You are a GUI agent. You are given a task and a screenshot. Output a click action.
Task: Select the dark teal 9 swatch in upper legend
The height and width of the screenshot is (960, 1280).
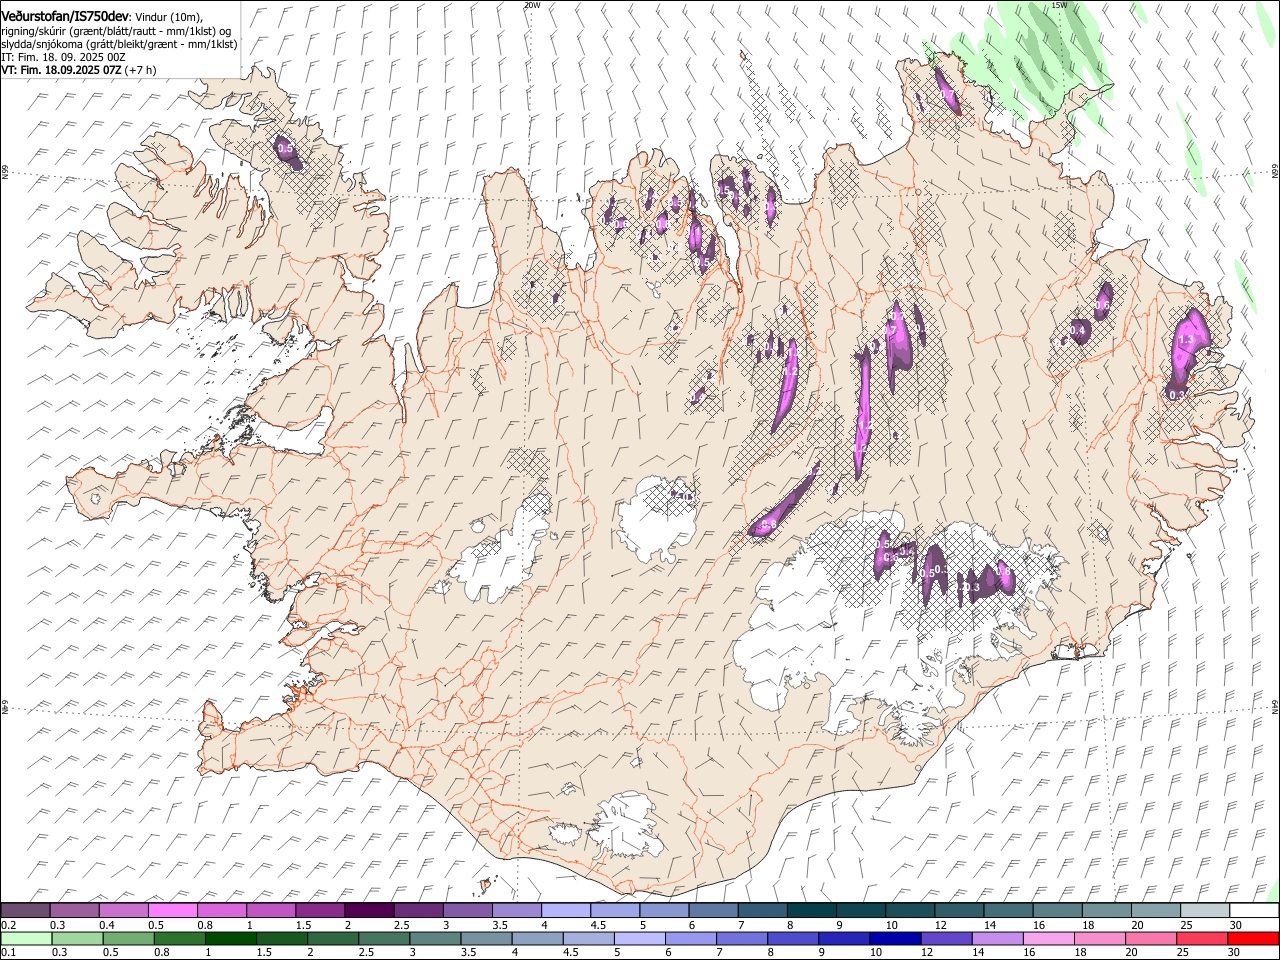pyautogui.click(x=861, y=911)
